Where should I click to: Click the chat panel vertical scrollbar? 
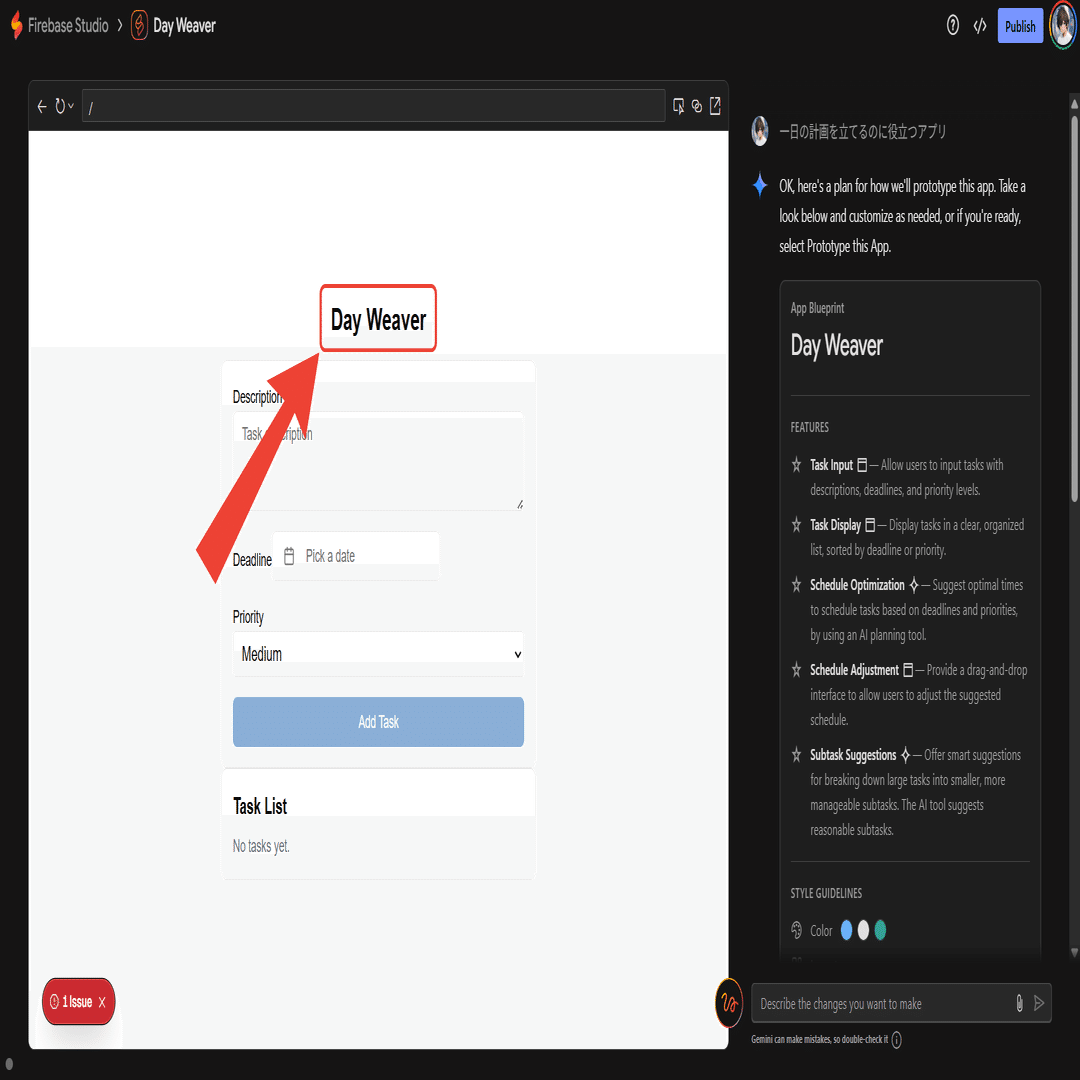[1074, 309]
